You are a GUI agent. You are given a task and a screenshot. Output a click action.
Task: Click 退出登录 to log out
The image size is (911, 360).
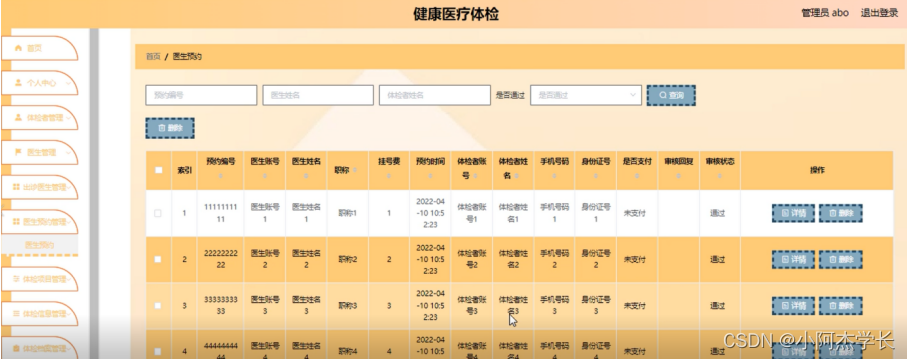tap(879, 13)
